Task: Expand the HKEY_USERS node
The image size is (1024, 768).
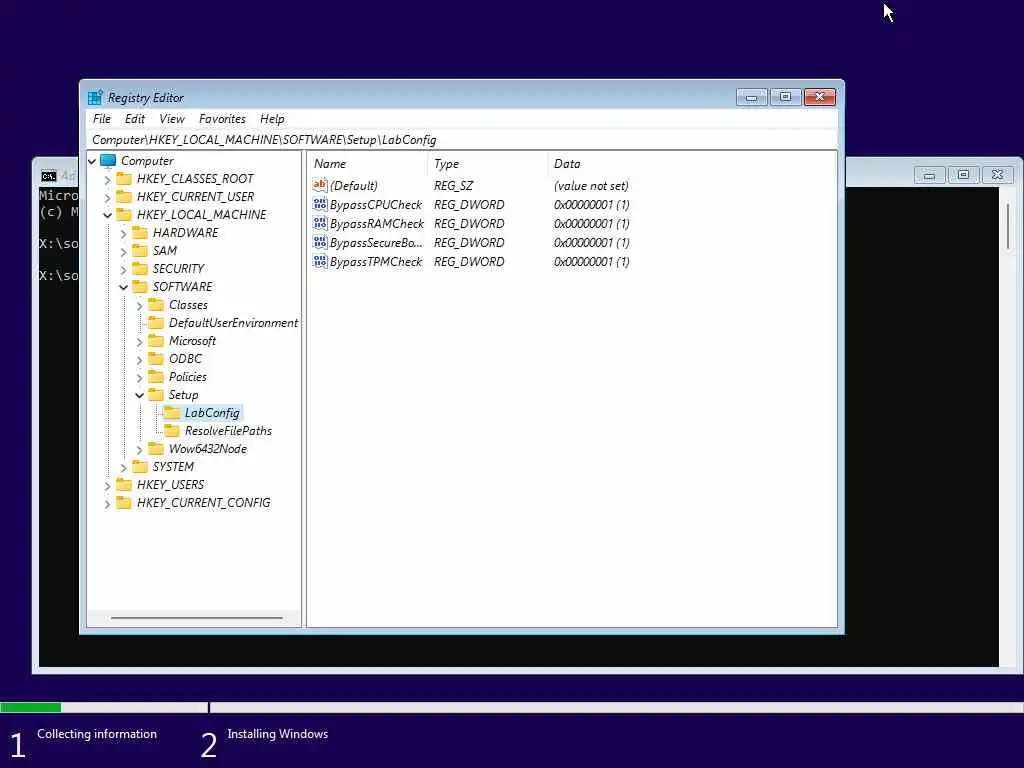Action: click(x=108, y=486)
